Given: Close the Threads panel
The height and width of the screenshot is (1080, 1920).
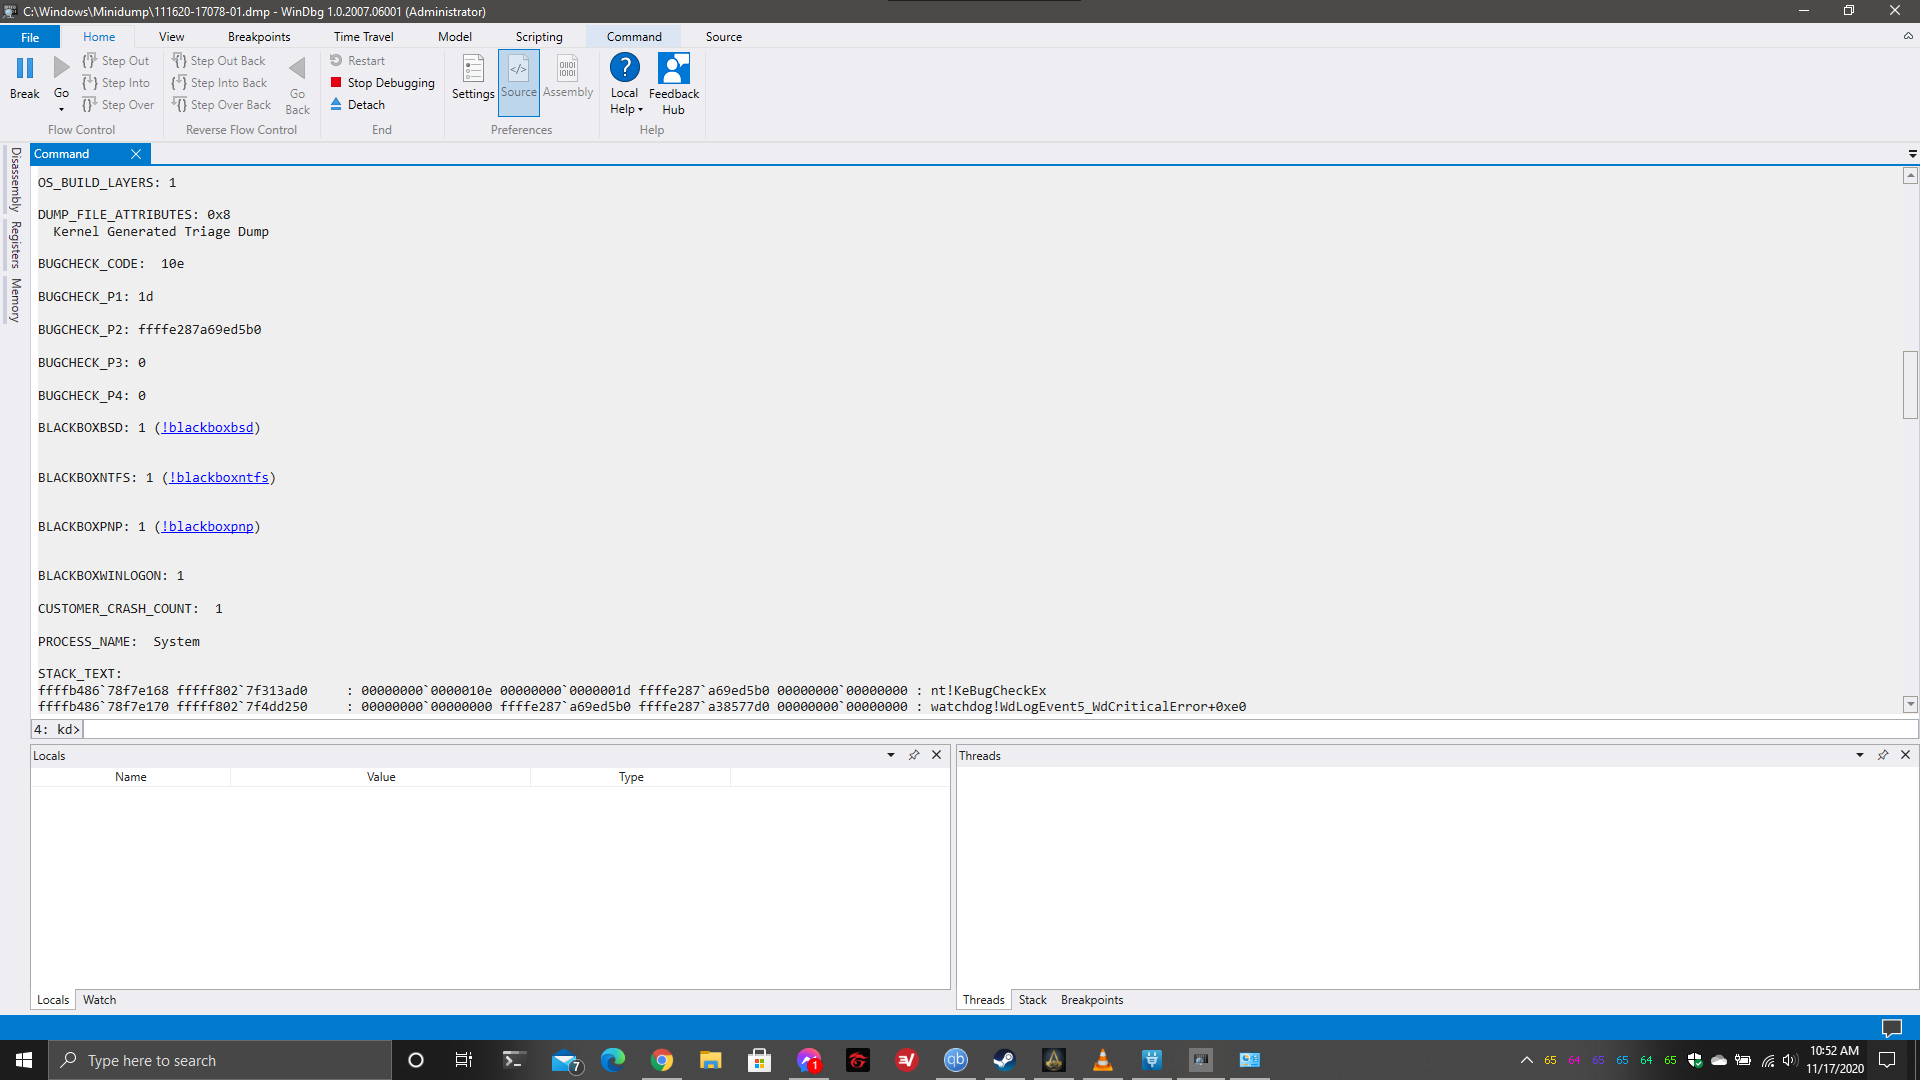Looking at the screenshot, I should tap(1906, 755).
